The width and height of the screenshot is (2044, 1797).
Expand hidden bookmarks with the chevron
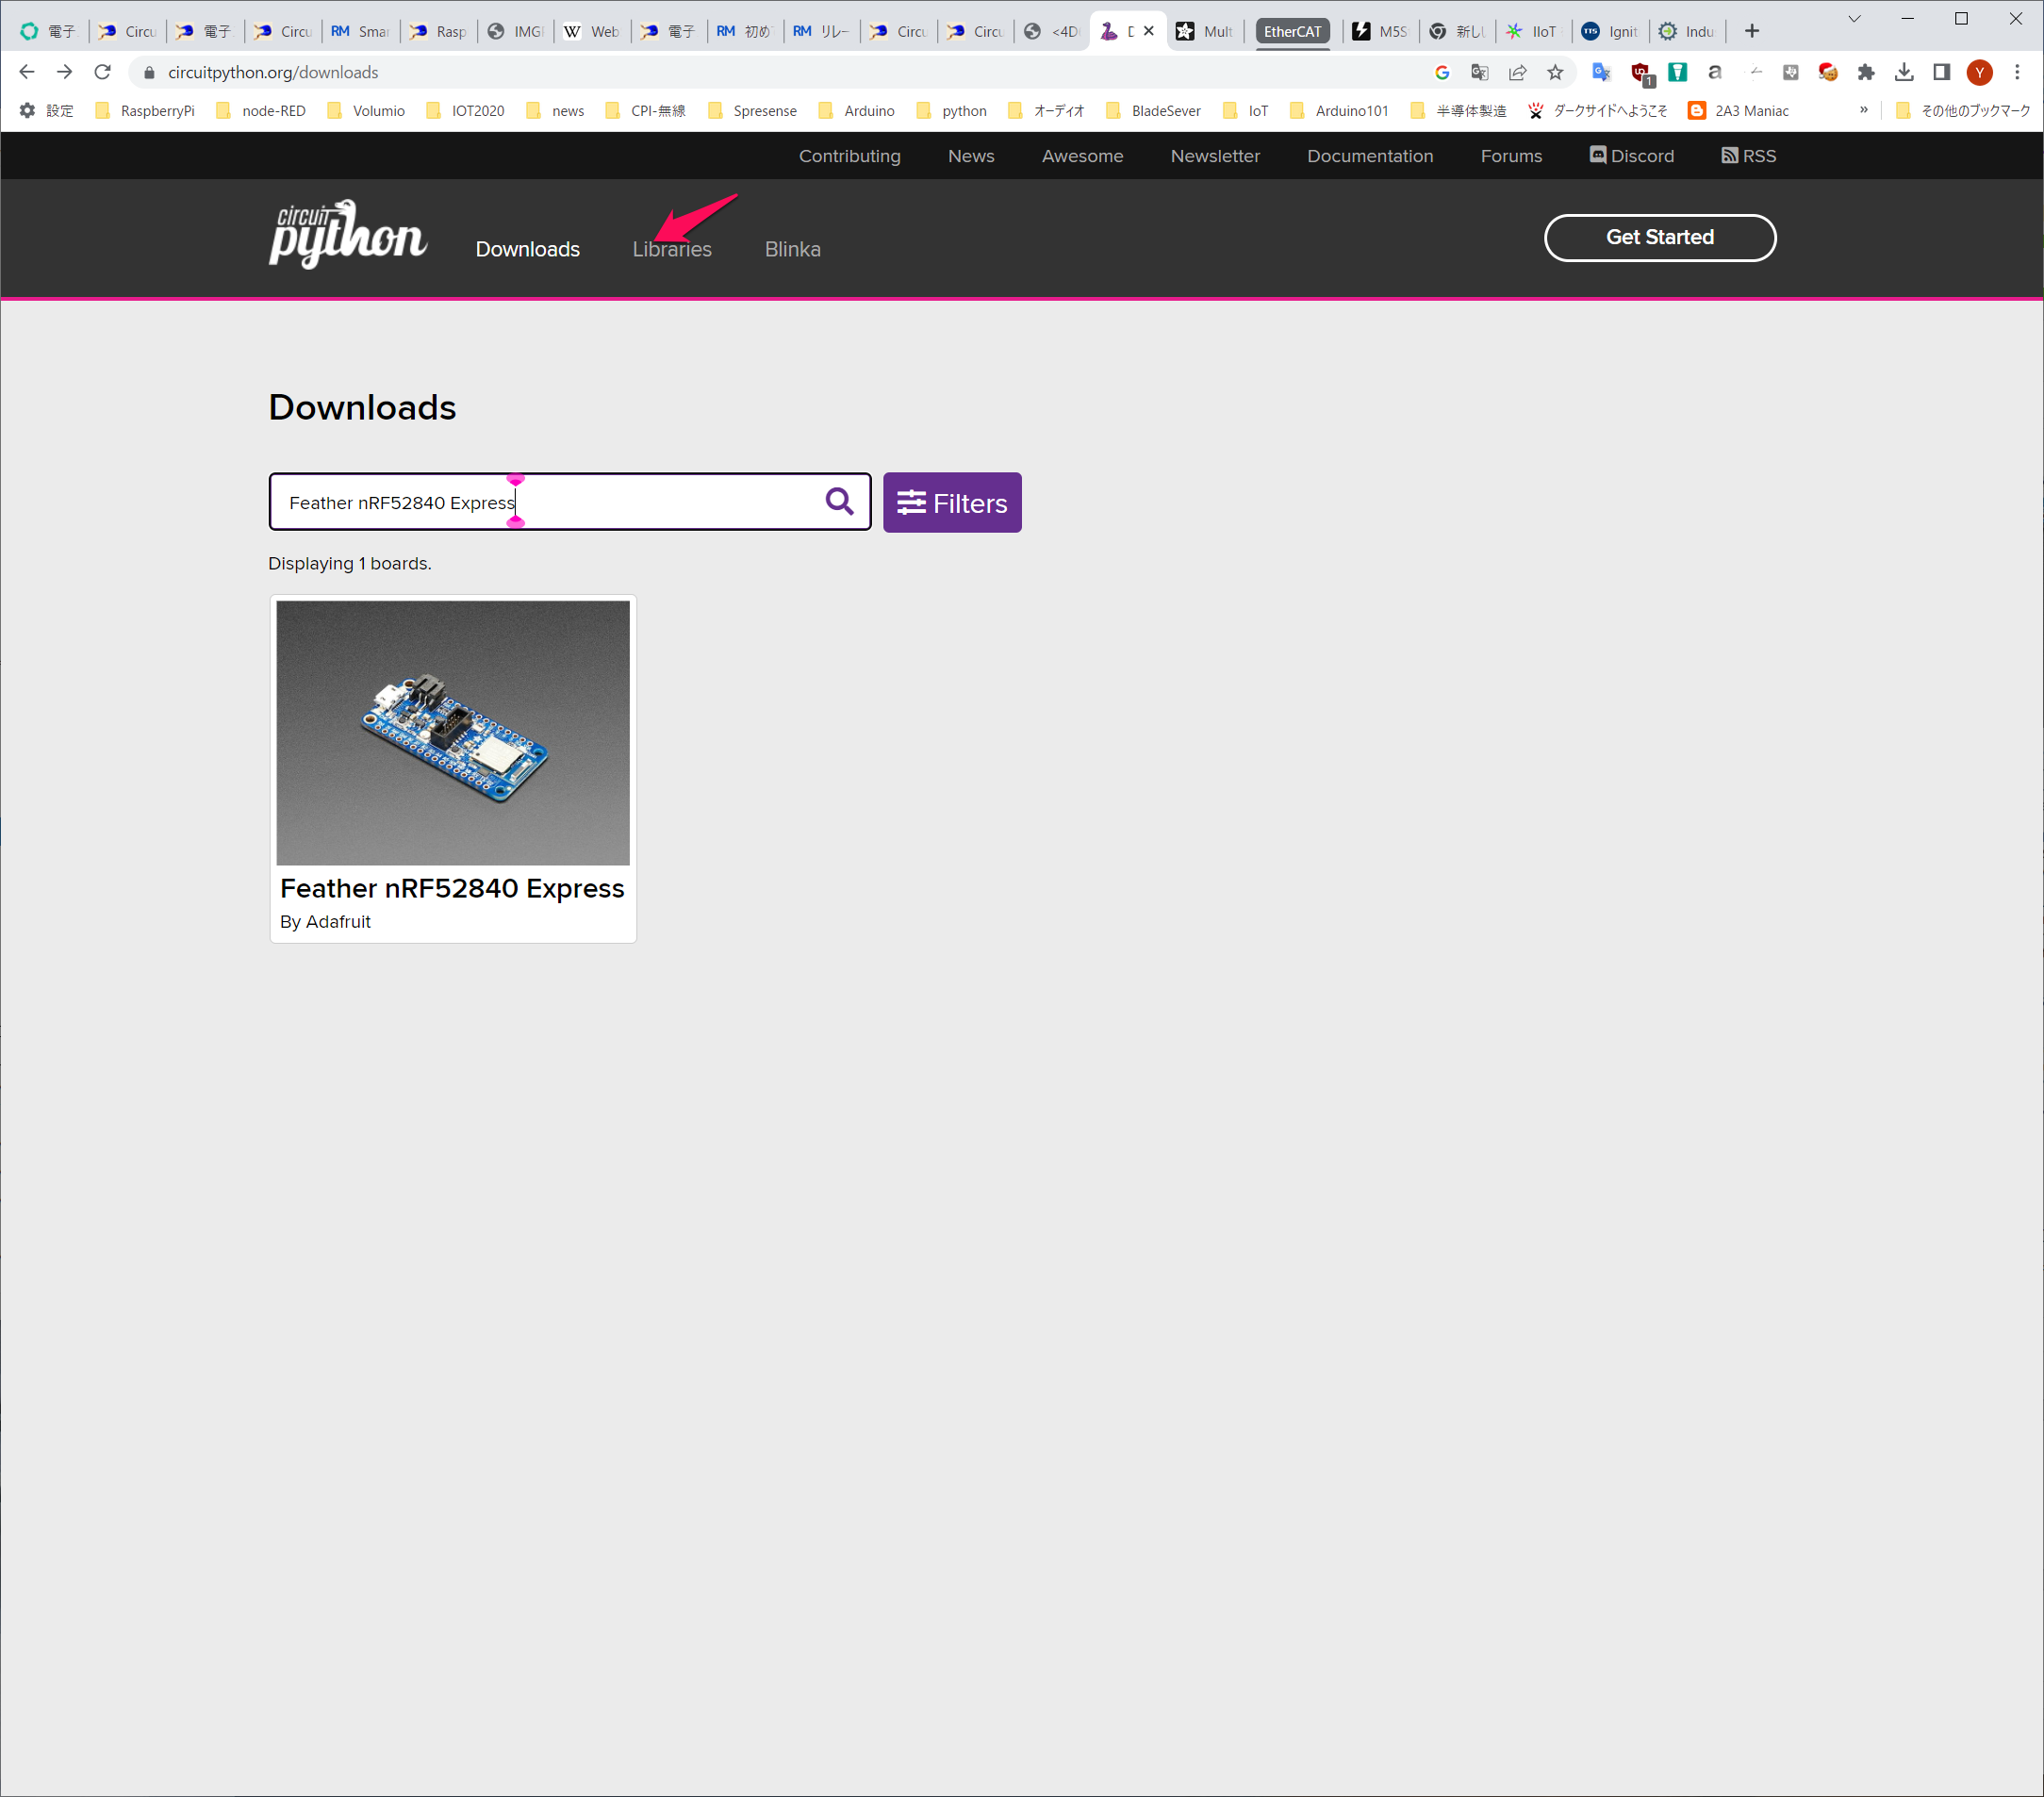(1864, 111)
